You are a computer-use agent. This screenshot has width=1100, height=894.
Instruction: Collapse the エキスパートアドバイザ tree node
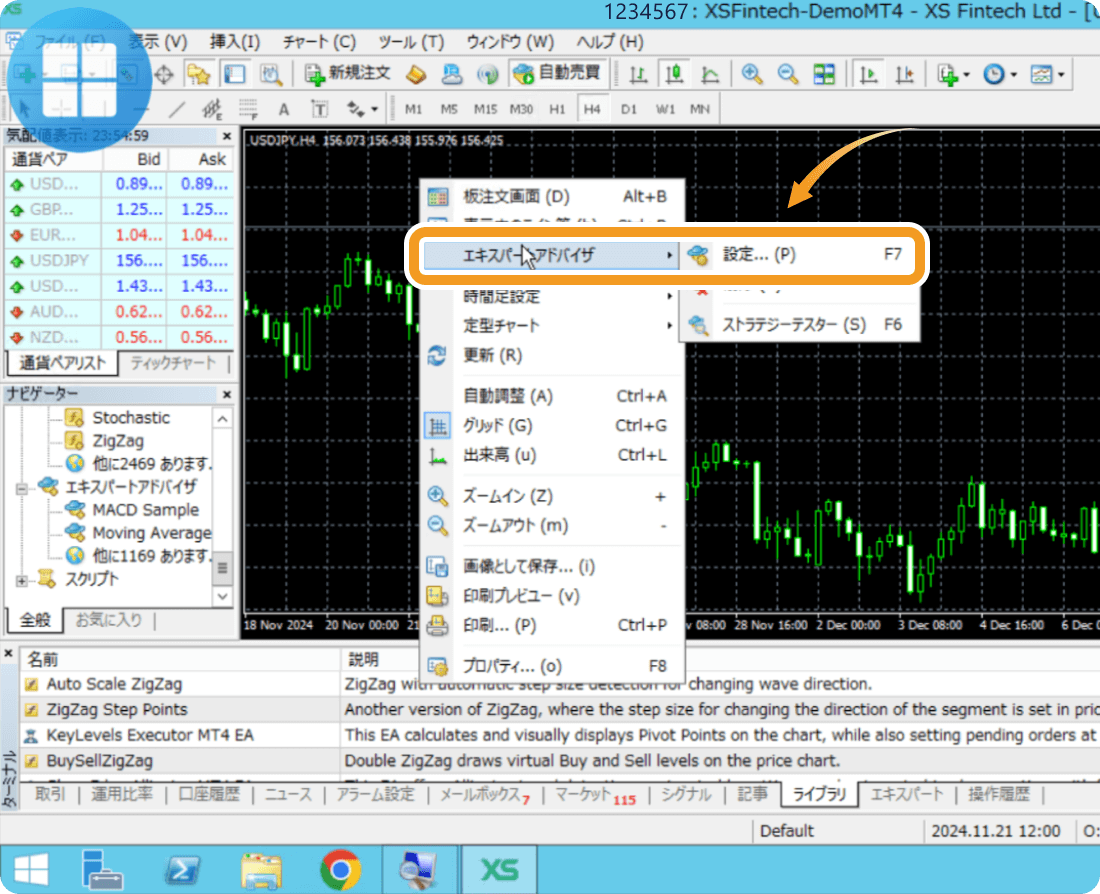[x=22, y=487]
